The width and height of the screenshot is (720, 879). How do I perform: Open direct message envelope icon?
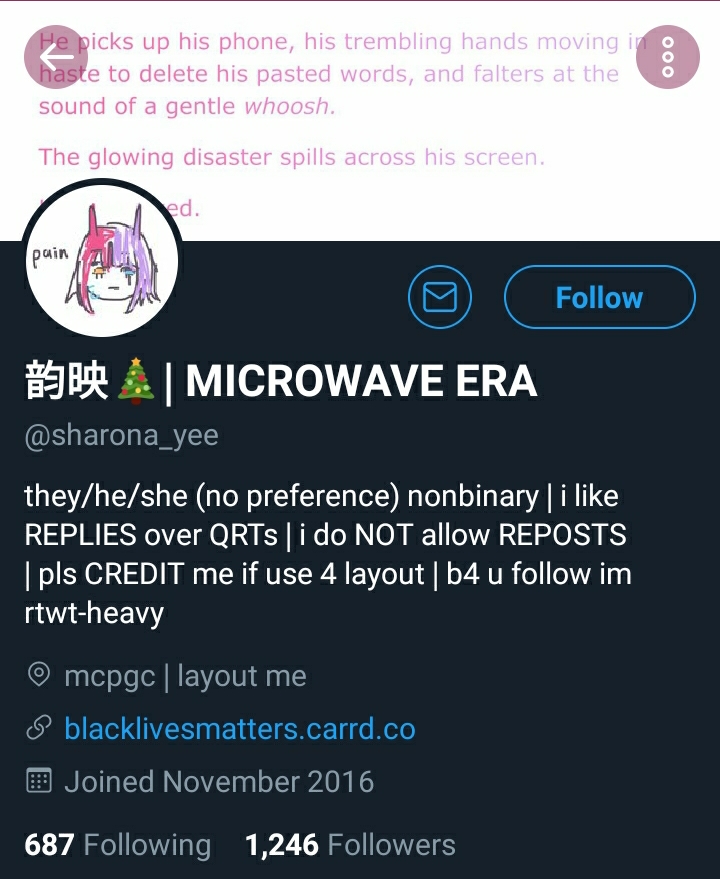click(x=440, y=297)
